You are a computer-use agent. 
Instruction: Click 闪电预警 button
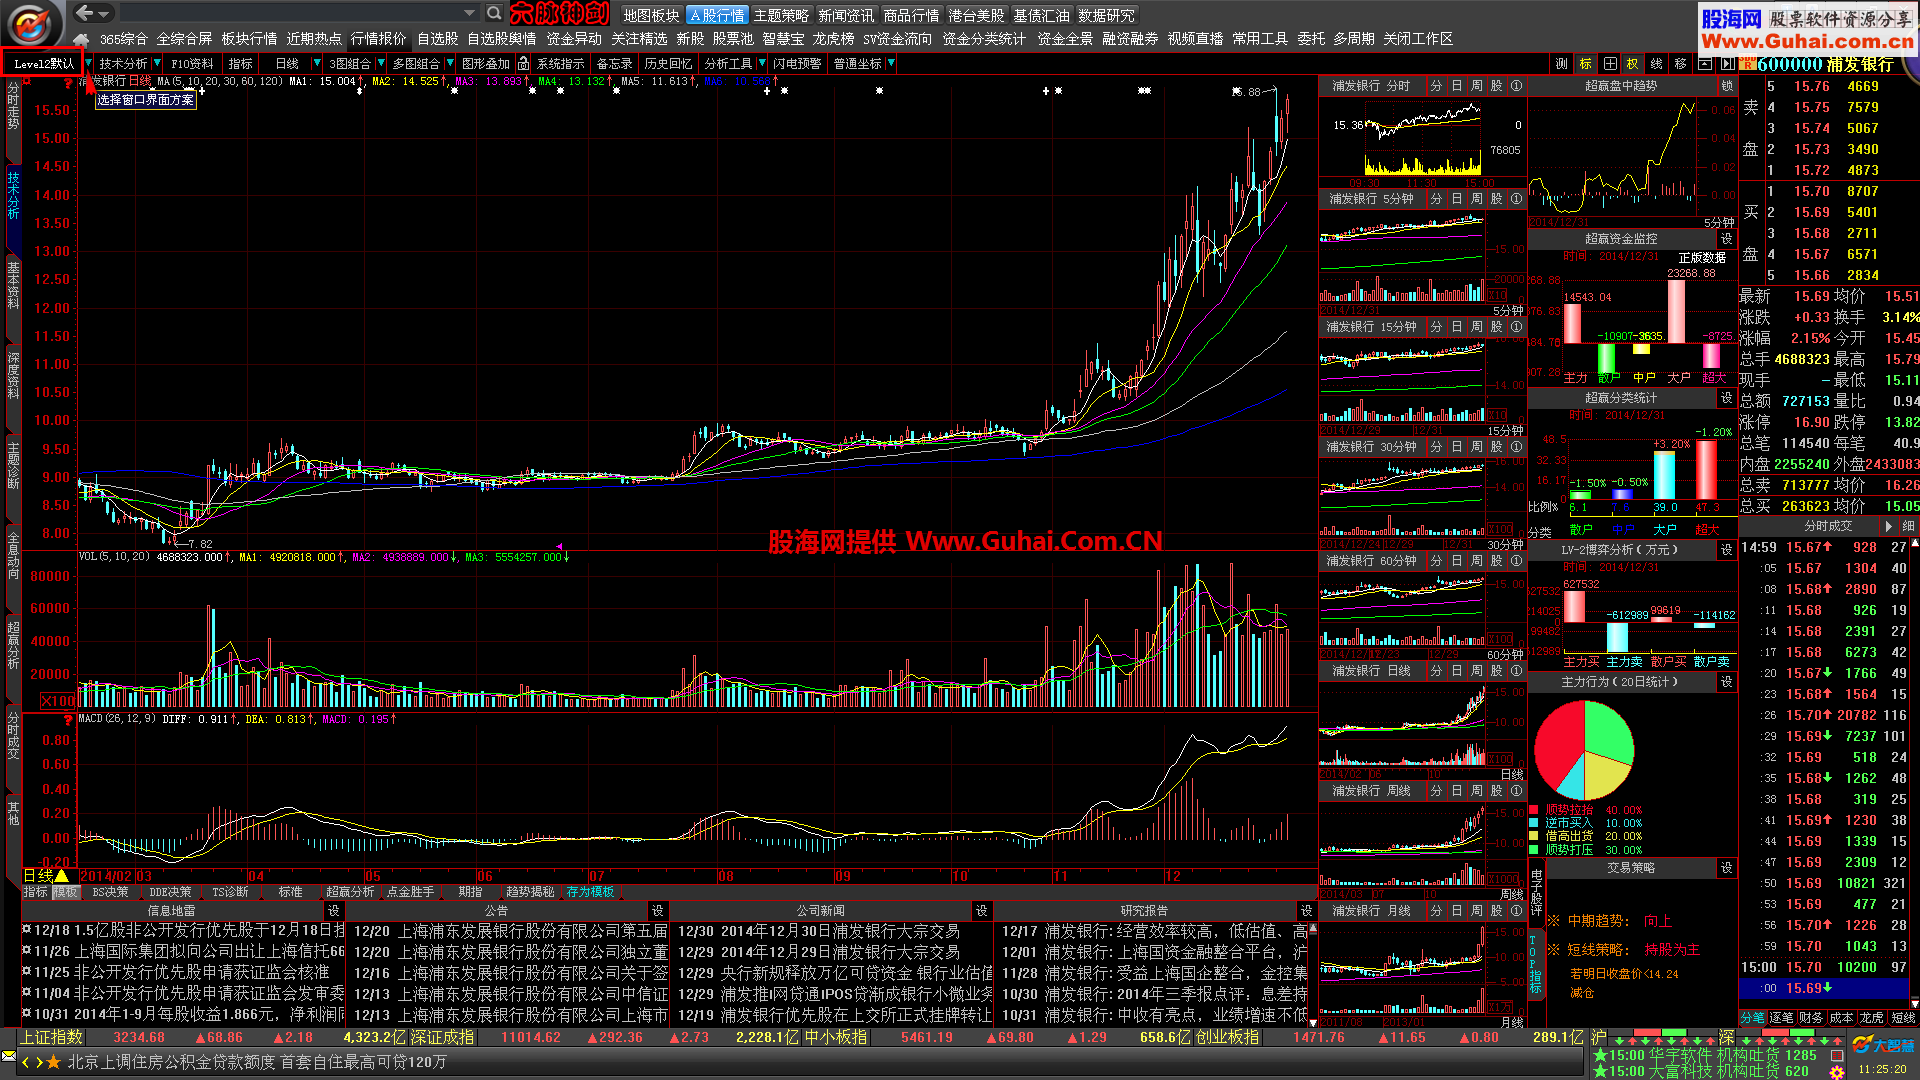(x=796, y=63)
